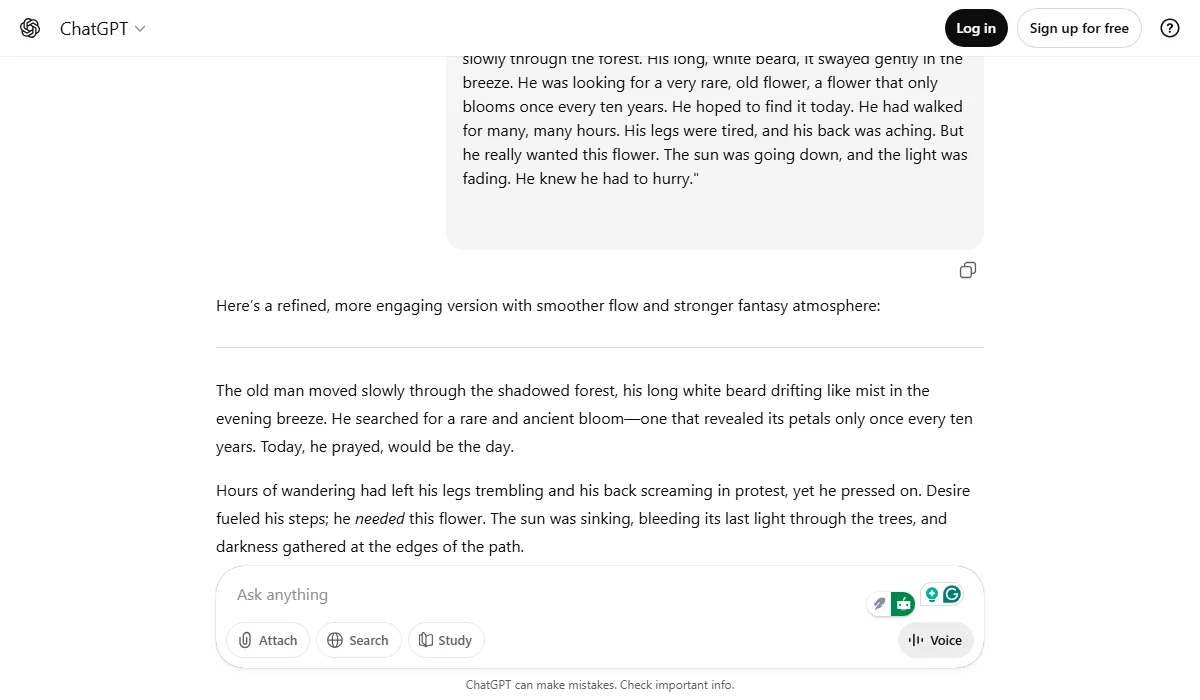Enable Search mode for the next prompt
This screenshot has width=1200, height=700.
point(358,640)
